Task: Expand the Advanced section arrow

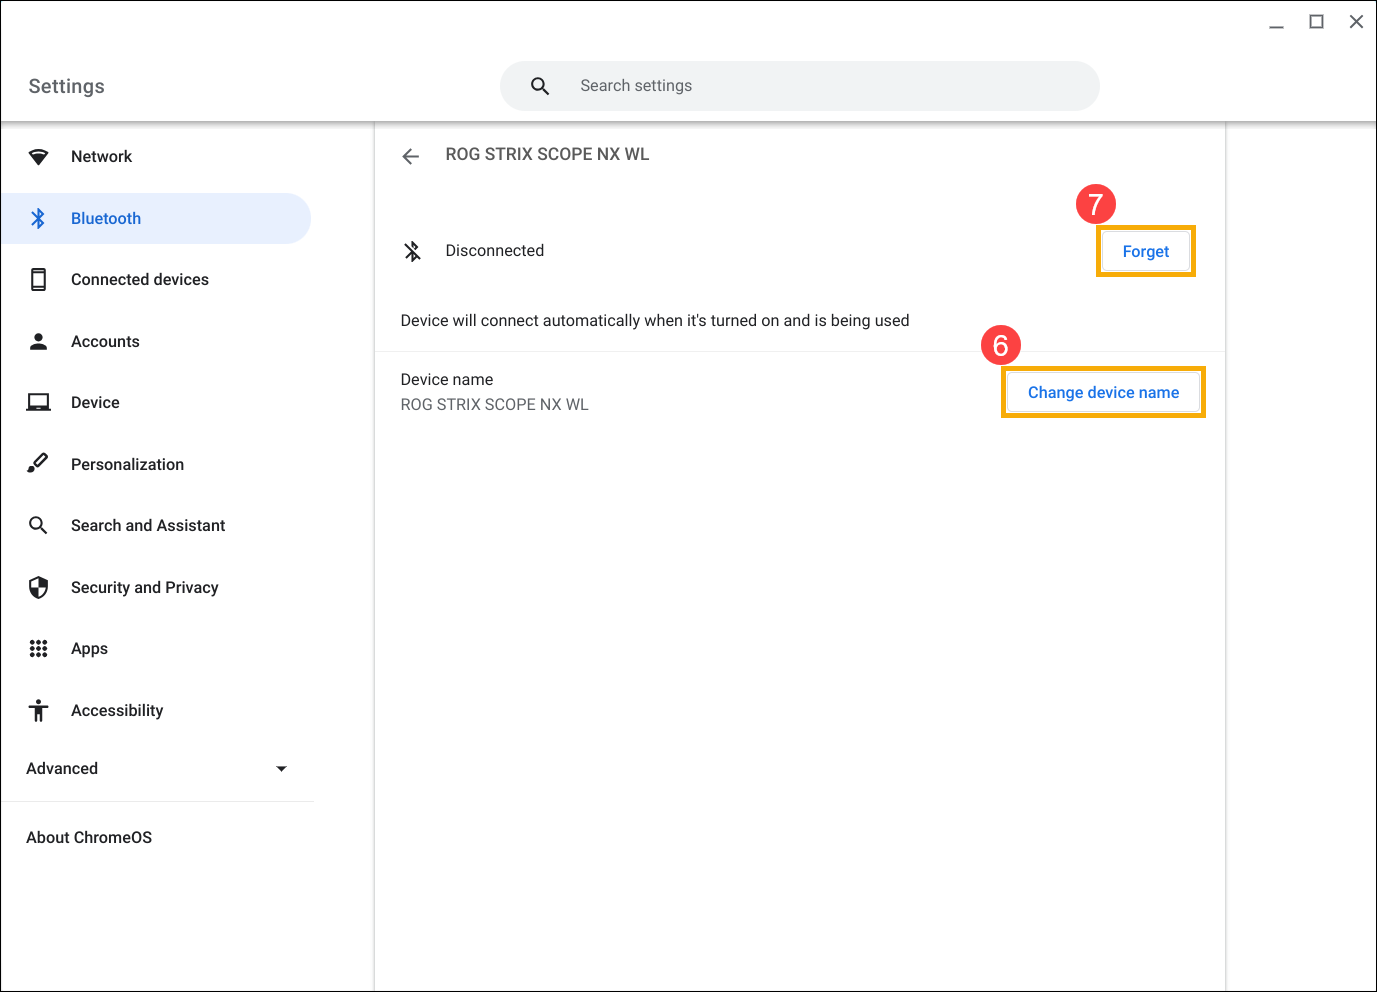Action: coord(281,769)
